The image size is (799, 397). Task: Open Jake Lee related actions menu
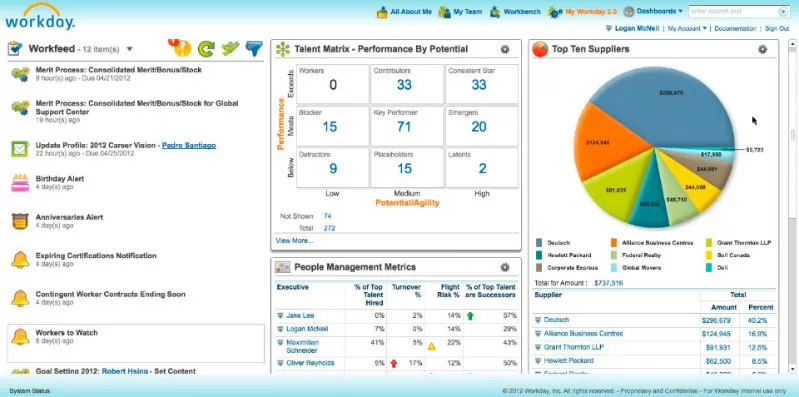280,316
